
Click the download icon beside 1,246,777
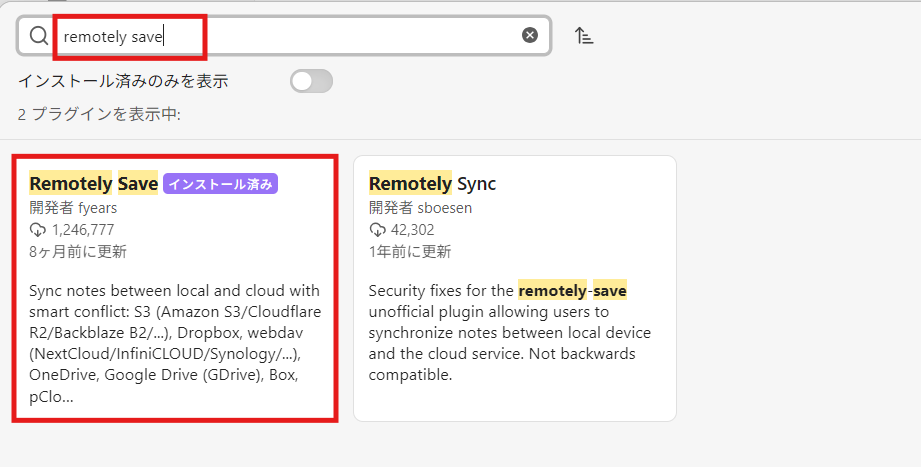pyautogui.click(x=38, y=230)
